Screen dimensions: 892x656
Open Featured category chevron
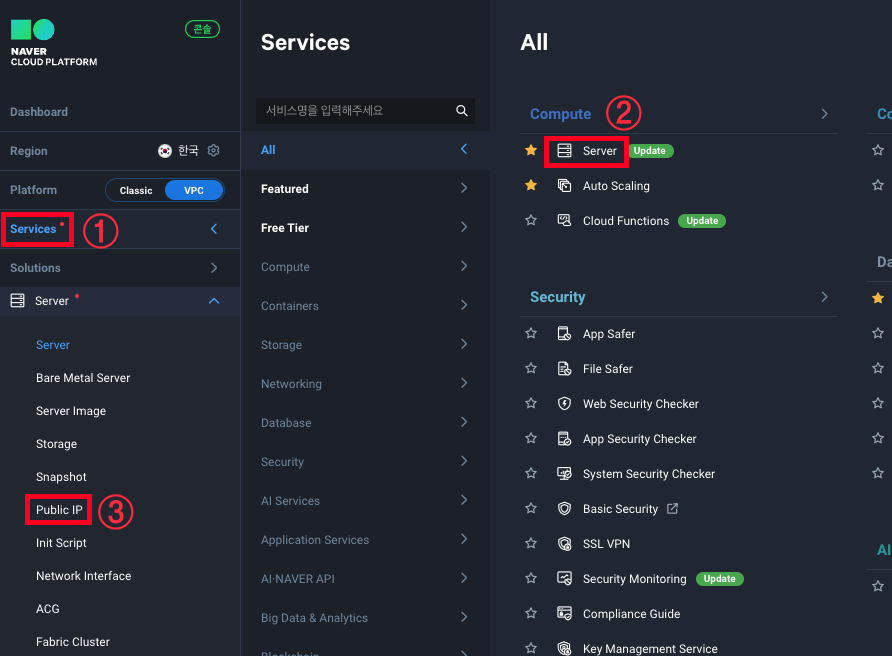point(464,188)
